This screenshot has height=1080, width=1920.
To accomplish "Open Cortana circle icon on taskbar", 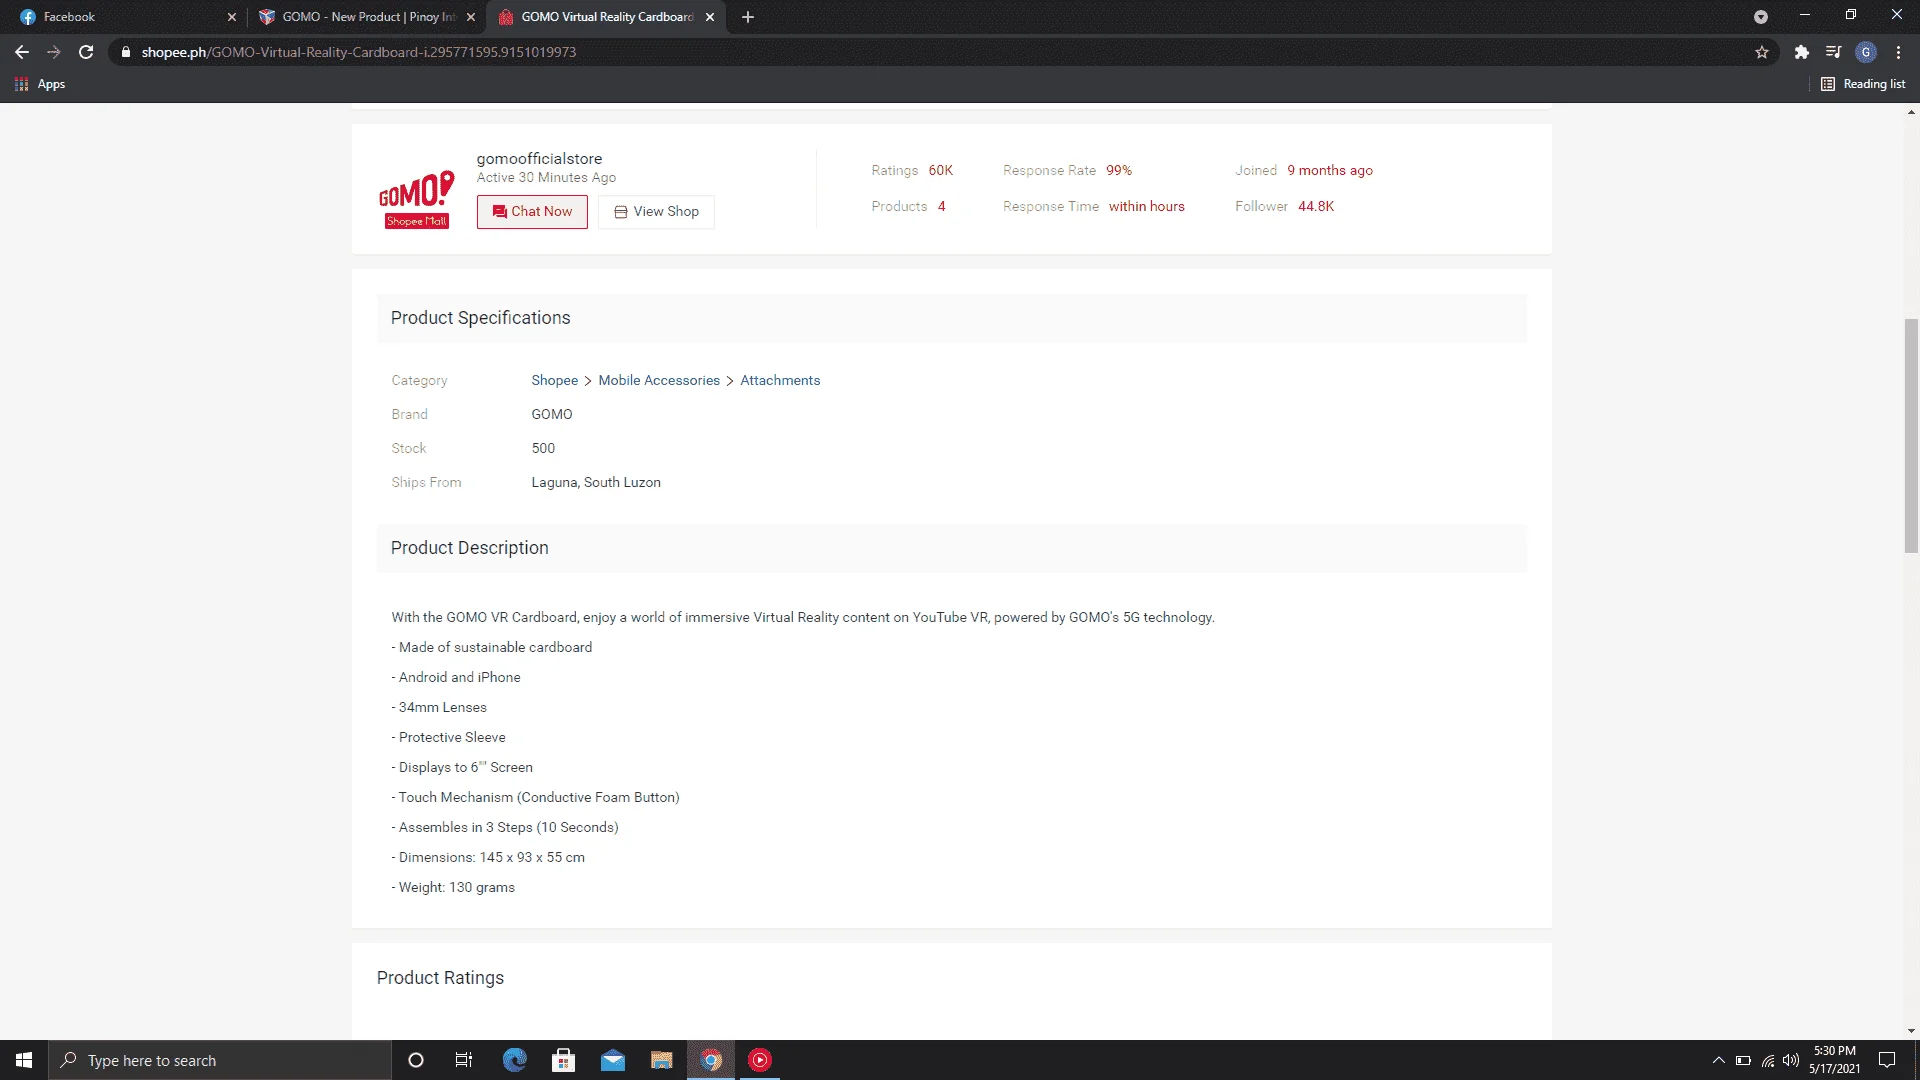I will pyautogui.click(x=416, y=1060).
